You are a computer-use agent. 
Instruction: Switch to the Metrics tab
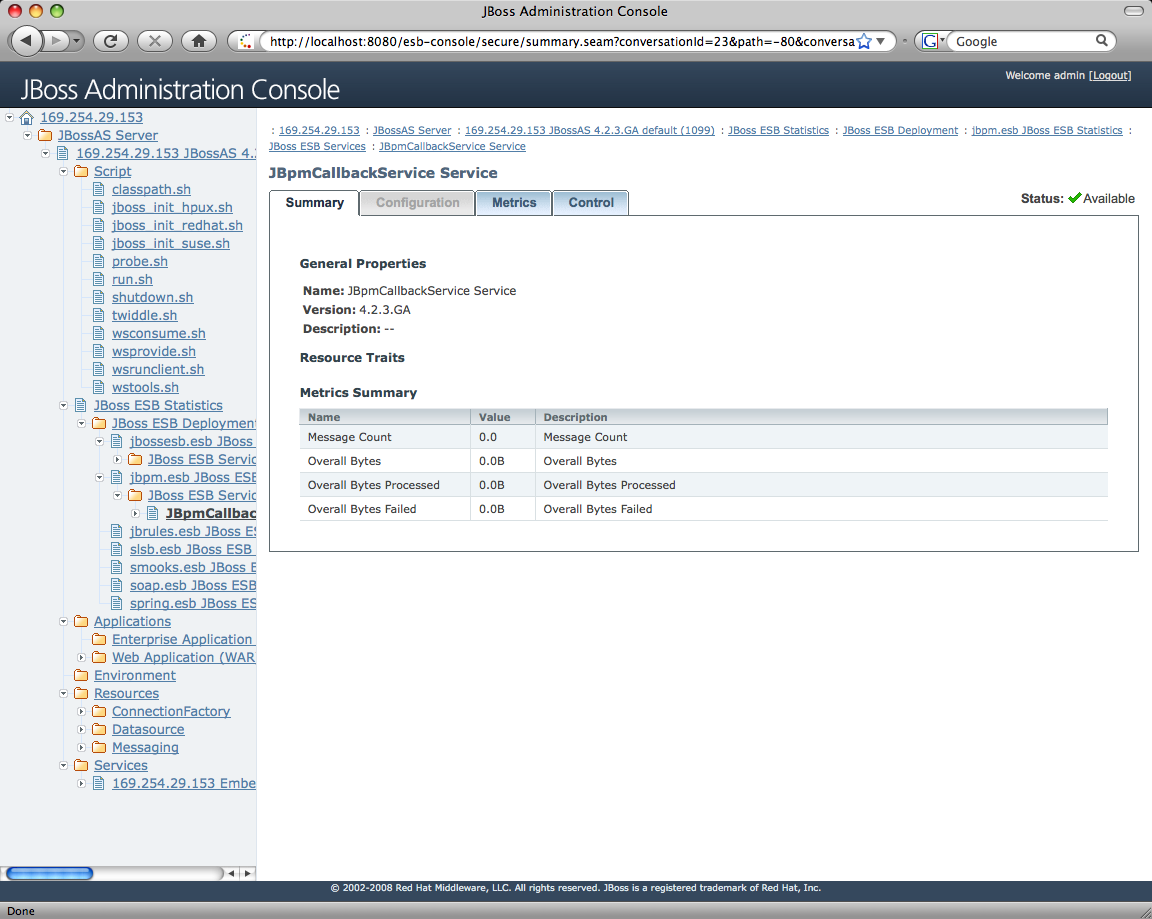[x=514, y=203]
